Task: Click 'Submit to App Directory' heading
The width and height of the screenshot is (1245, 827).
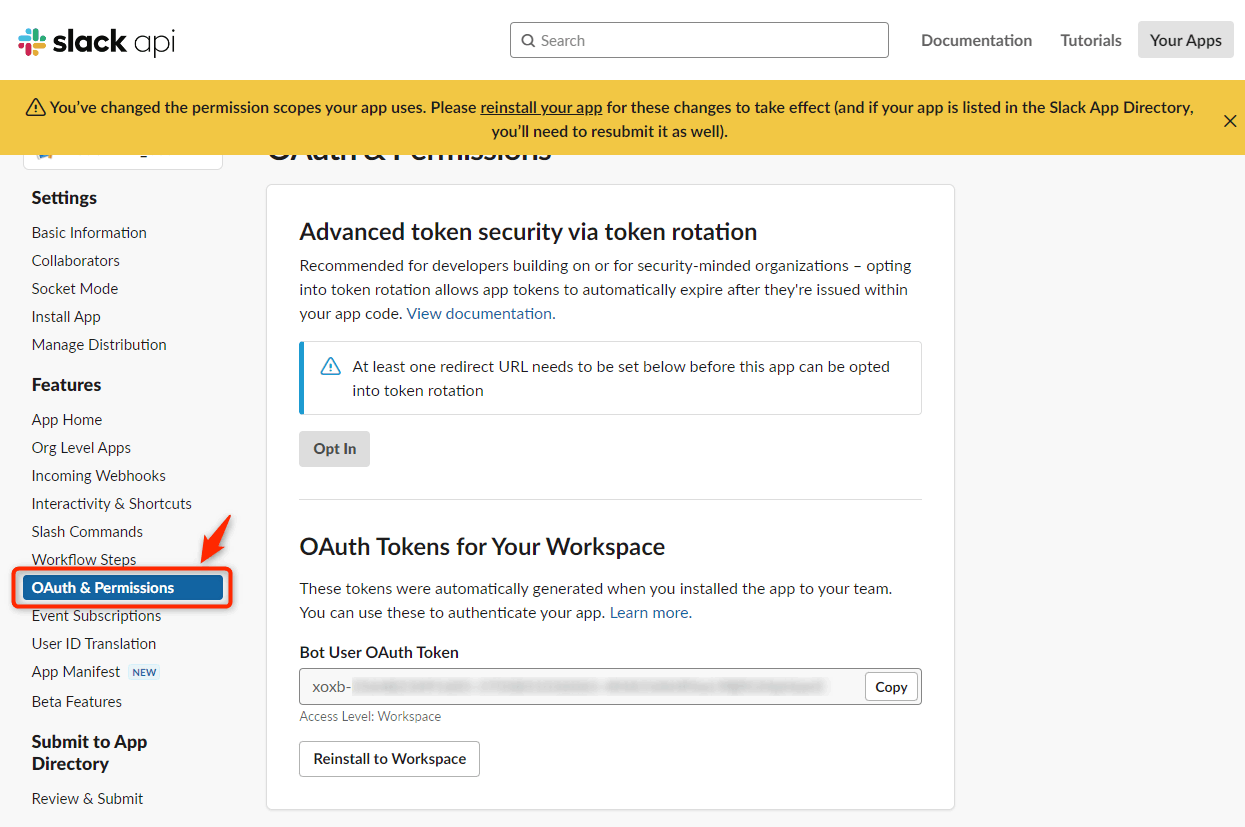Action: (90, 752)
